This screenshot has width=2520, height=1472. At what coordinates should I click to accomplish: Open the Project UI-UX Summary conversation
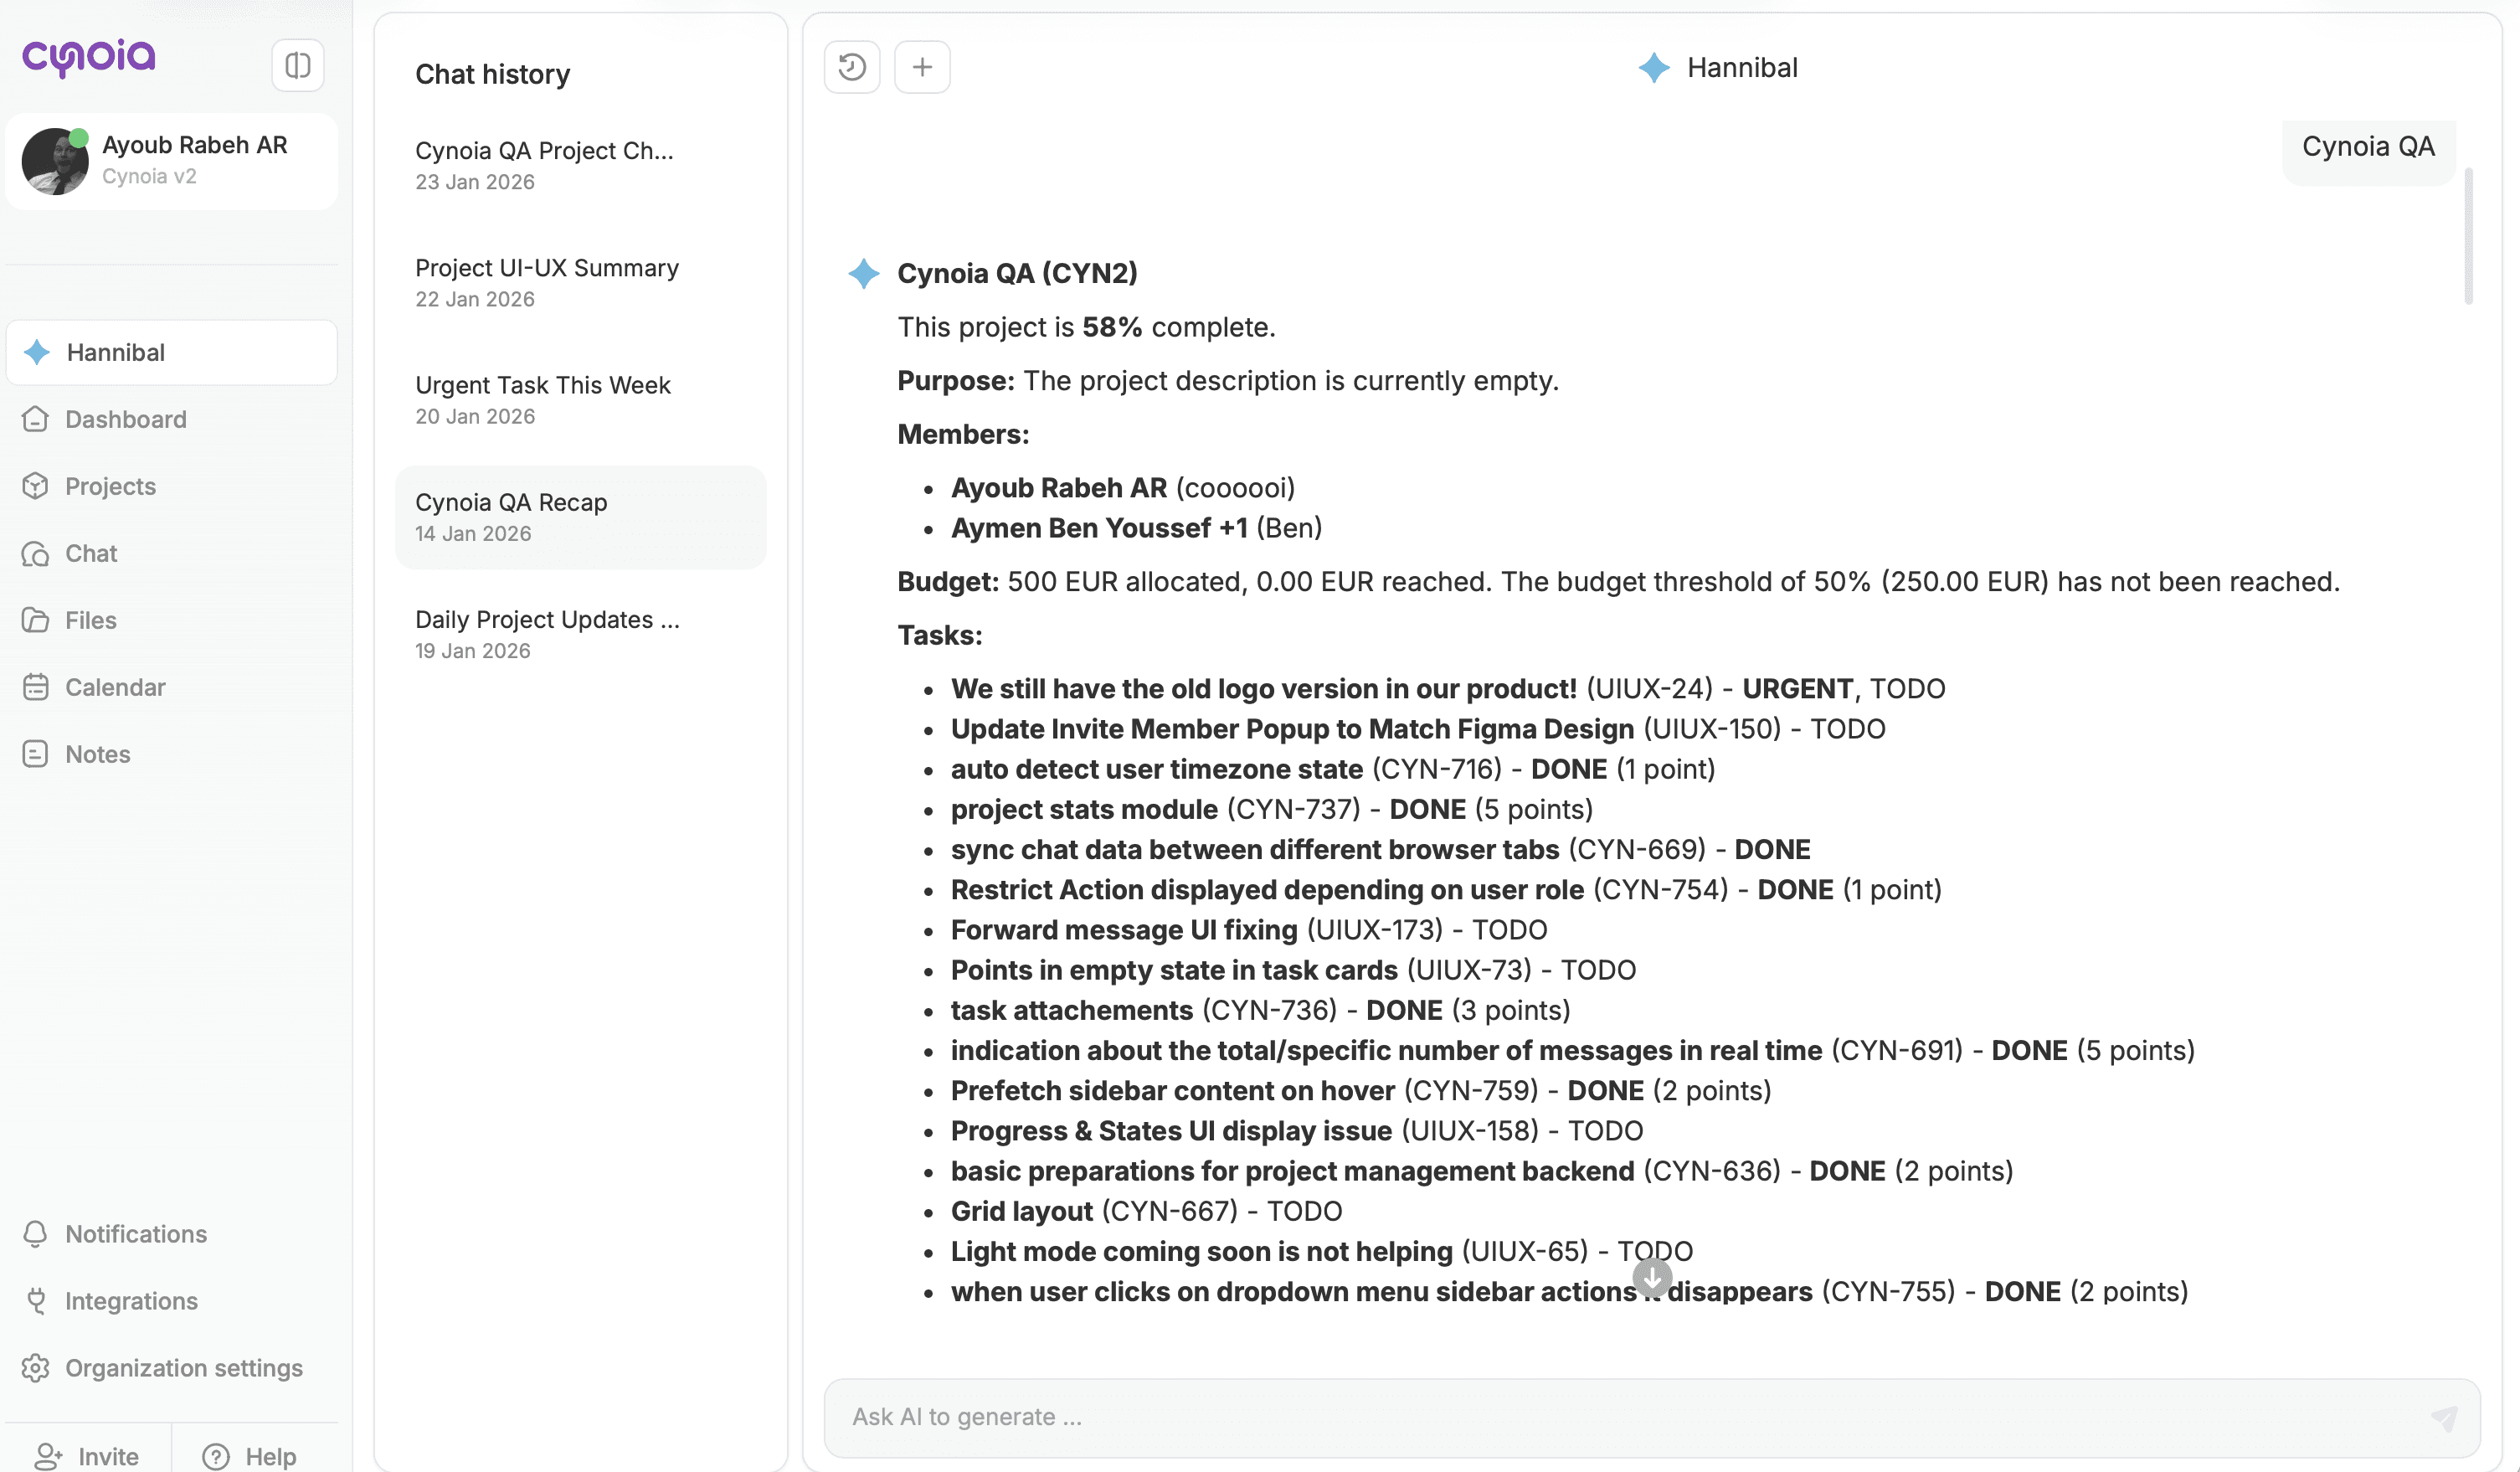click(x=546, y=282)
